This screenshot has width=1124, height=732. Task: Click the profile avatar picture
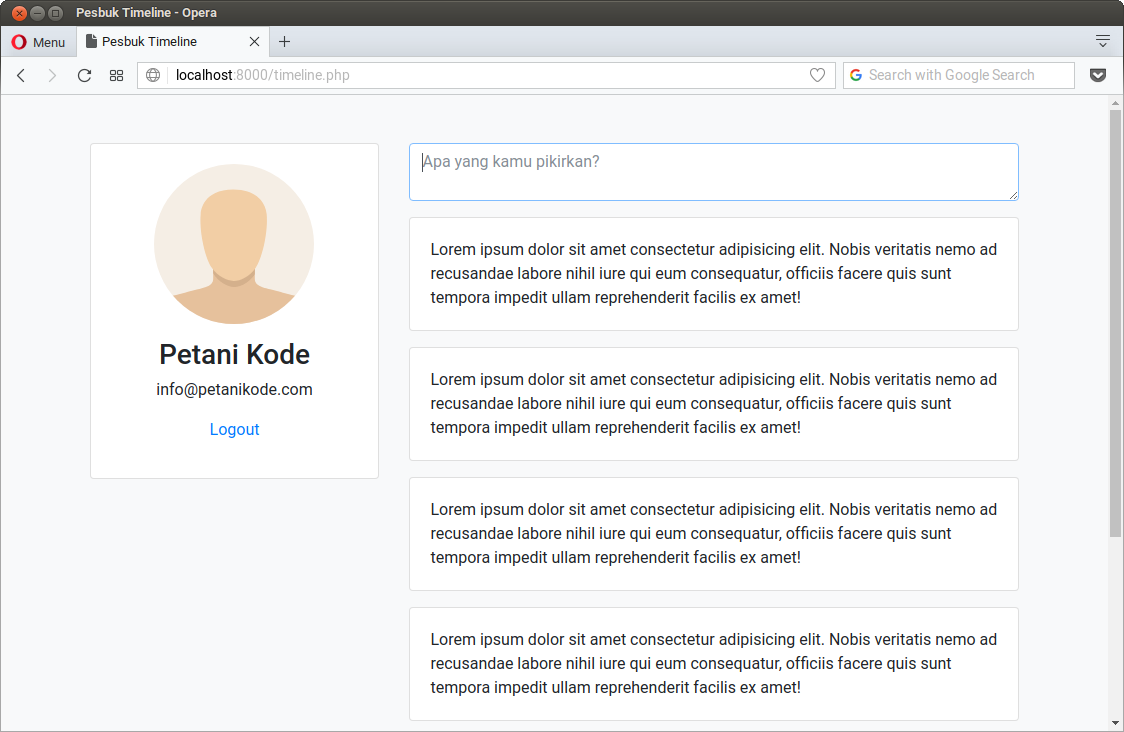pyautogui.click(x=234, y=244)
